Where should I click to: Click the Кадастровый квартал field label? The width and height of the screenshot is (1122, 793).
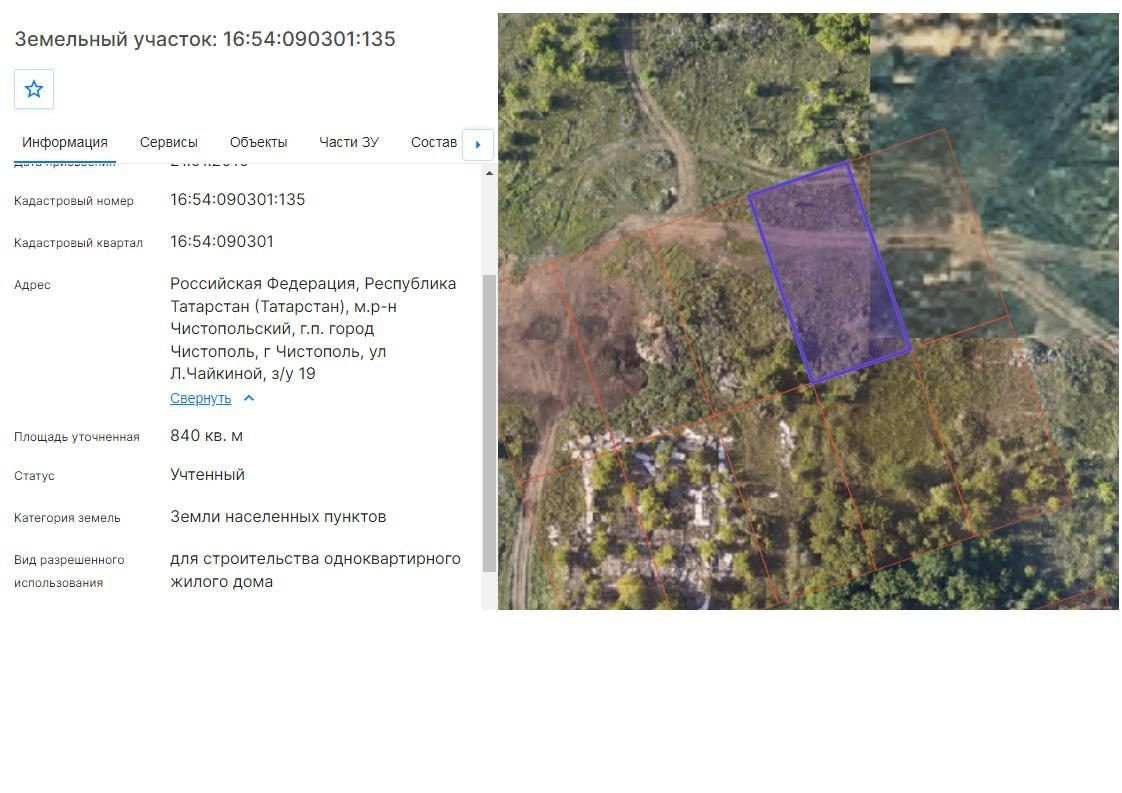tap(79, 243)
